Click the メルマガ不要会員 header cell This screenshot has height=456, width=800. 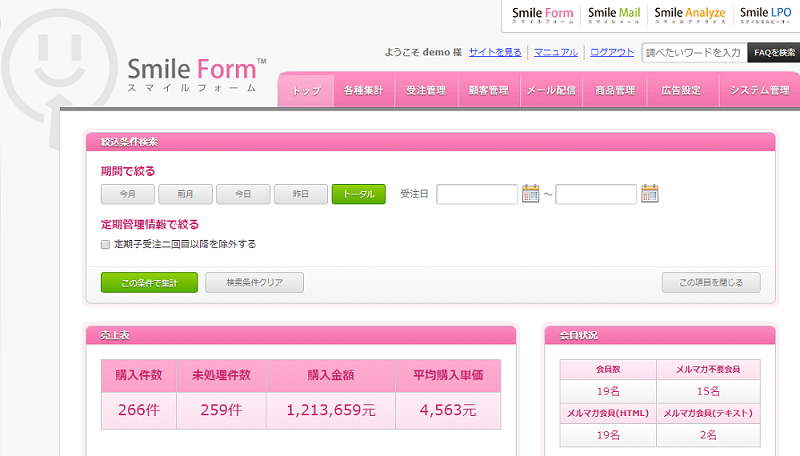[708, 369]
